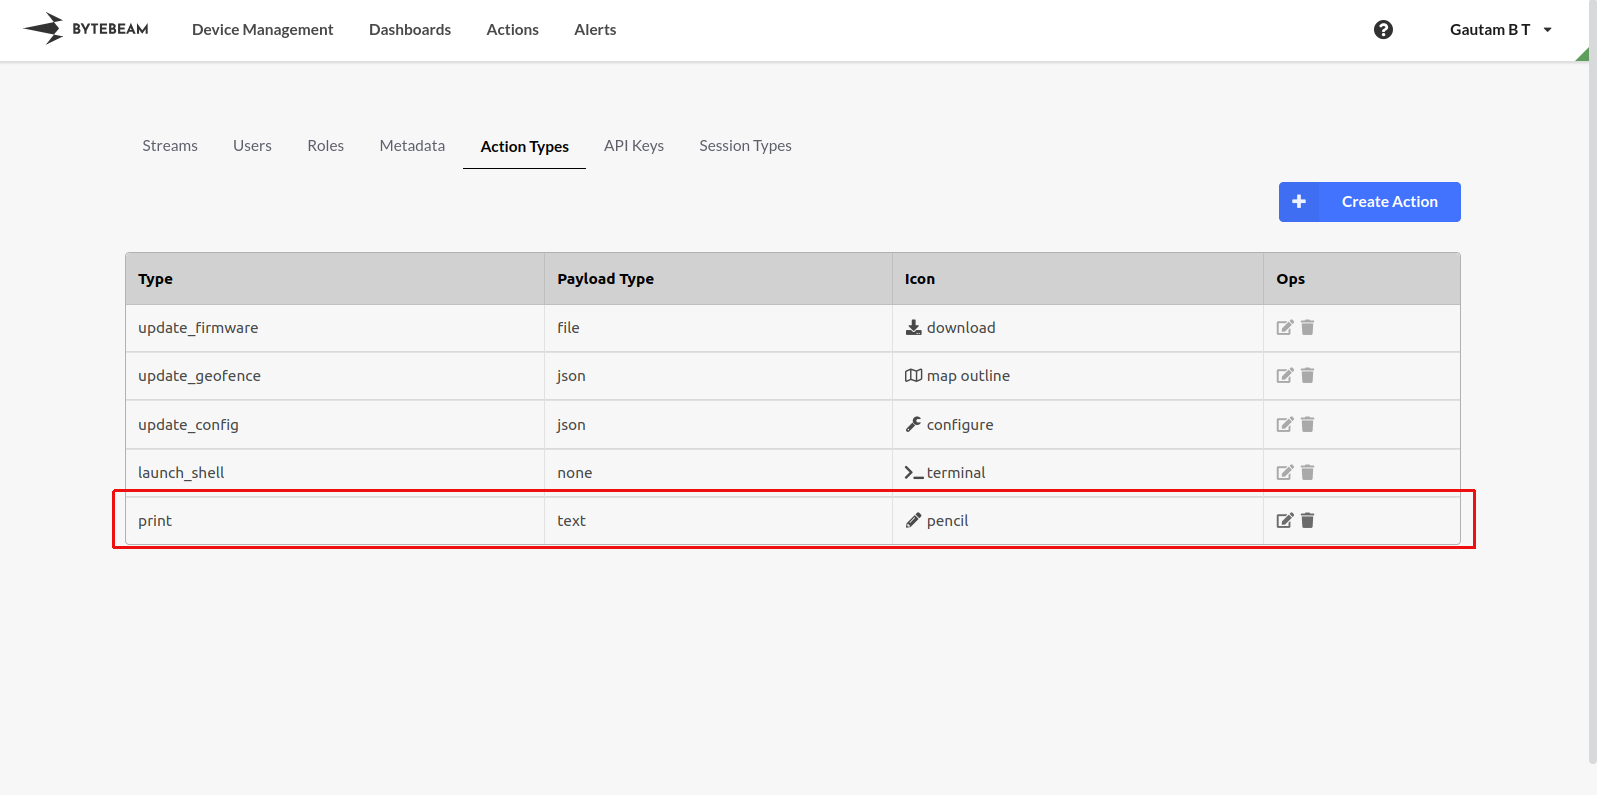This screenshot has width=1597, height=795.
Task: Switch to the Session Types tab
Action: tap(745, 146)
